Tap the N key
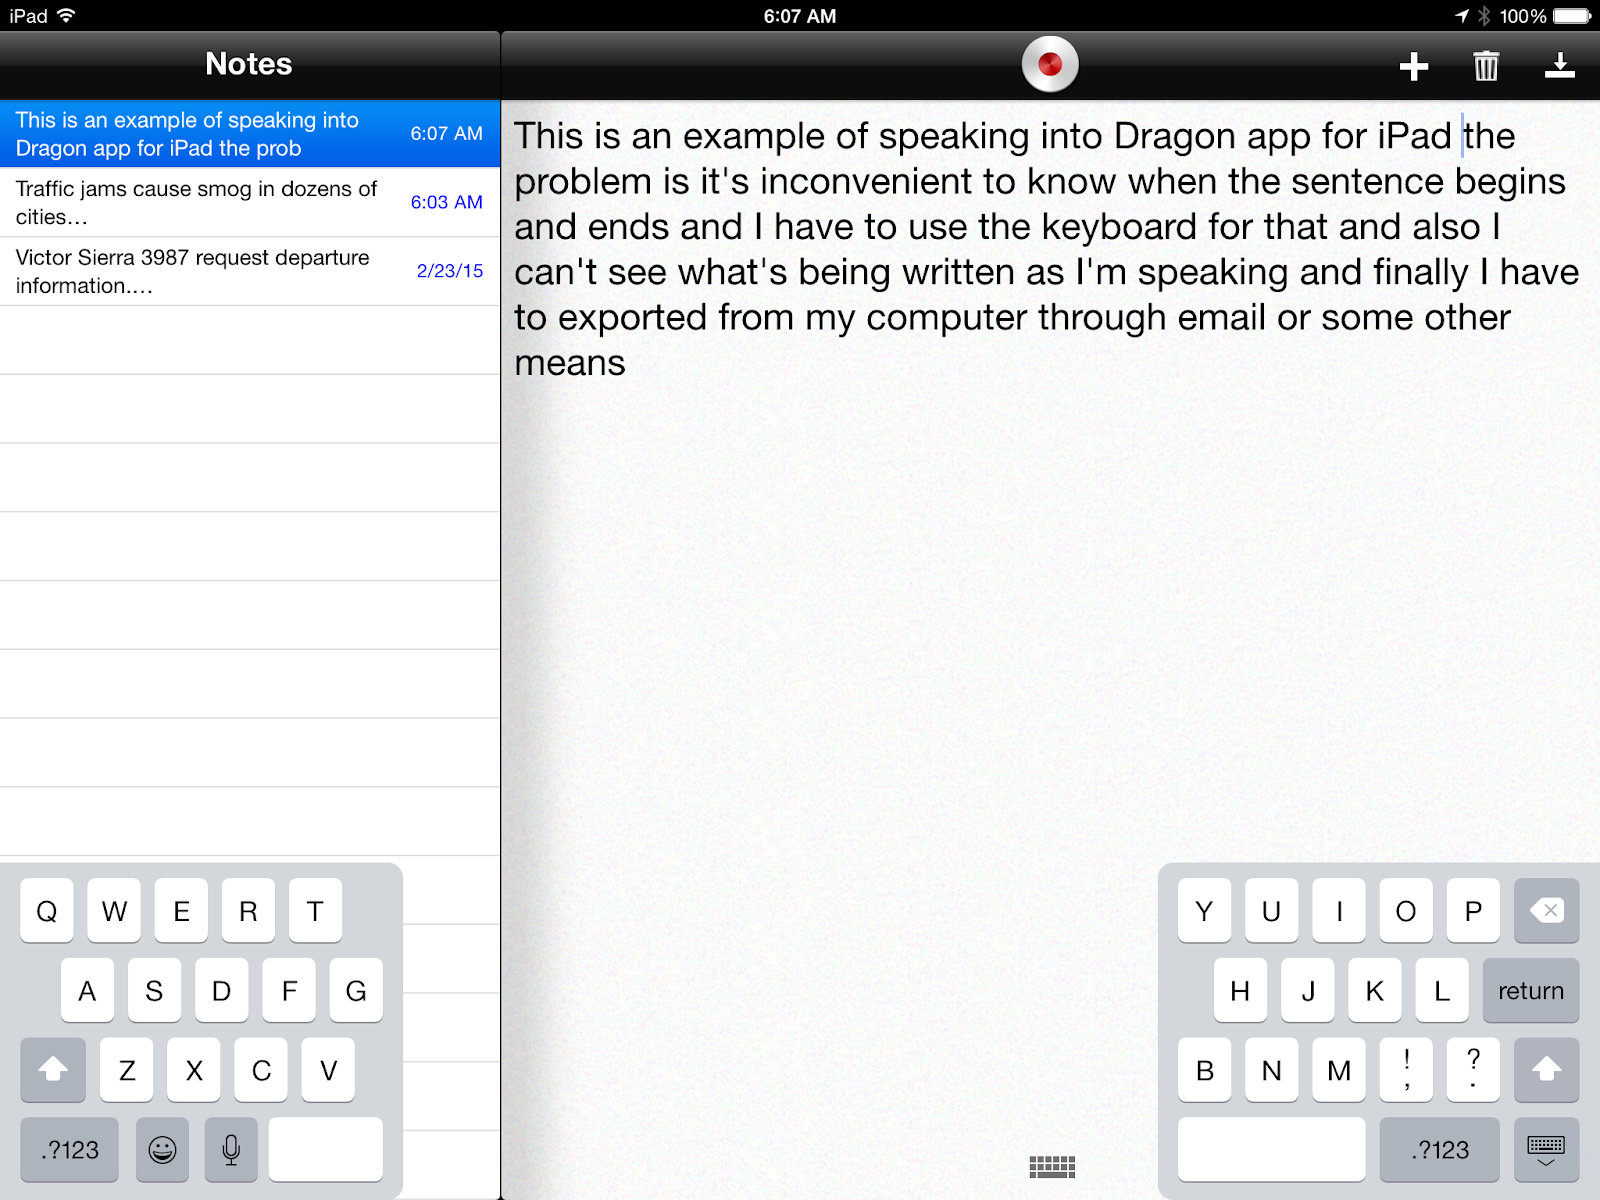The height and width of the screenshot is (1200, 1600). tap(1271, 1070)
